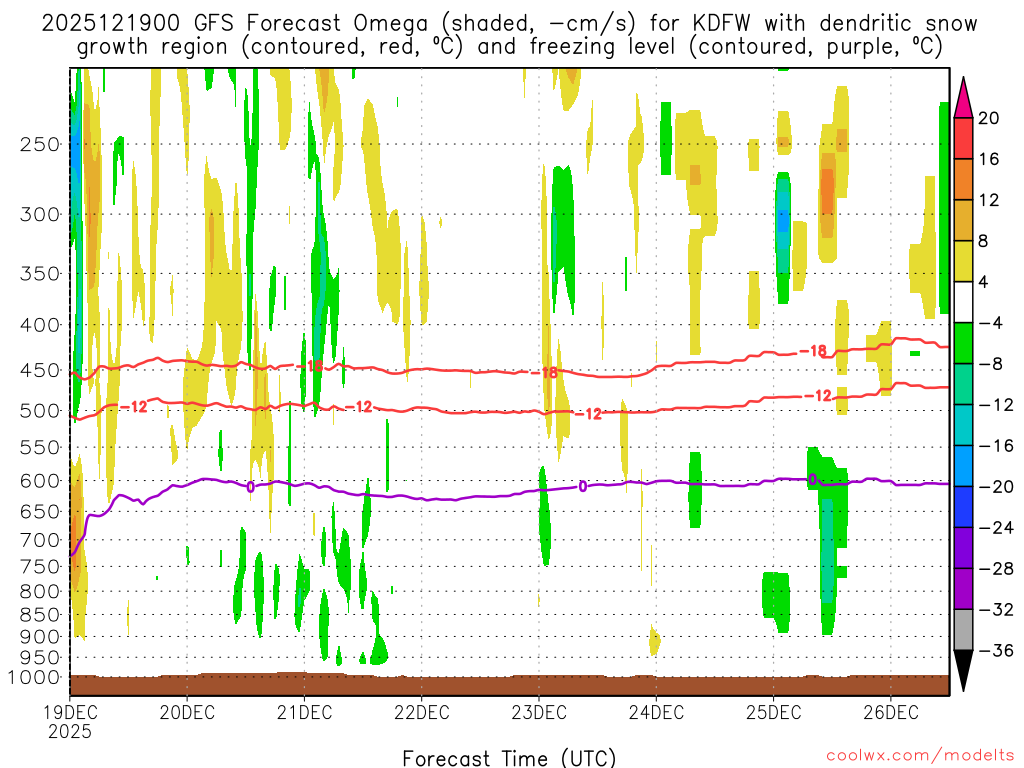This screenshot has height=768, width=1024.
Task: Click the 500 pressure level label
Action: pyautogui.click(x=40, y=411)
